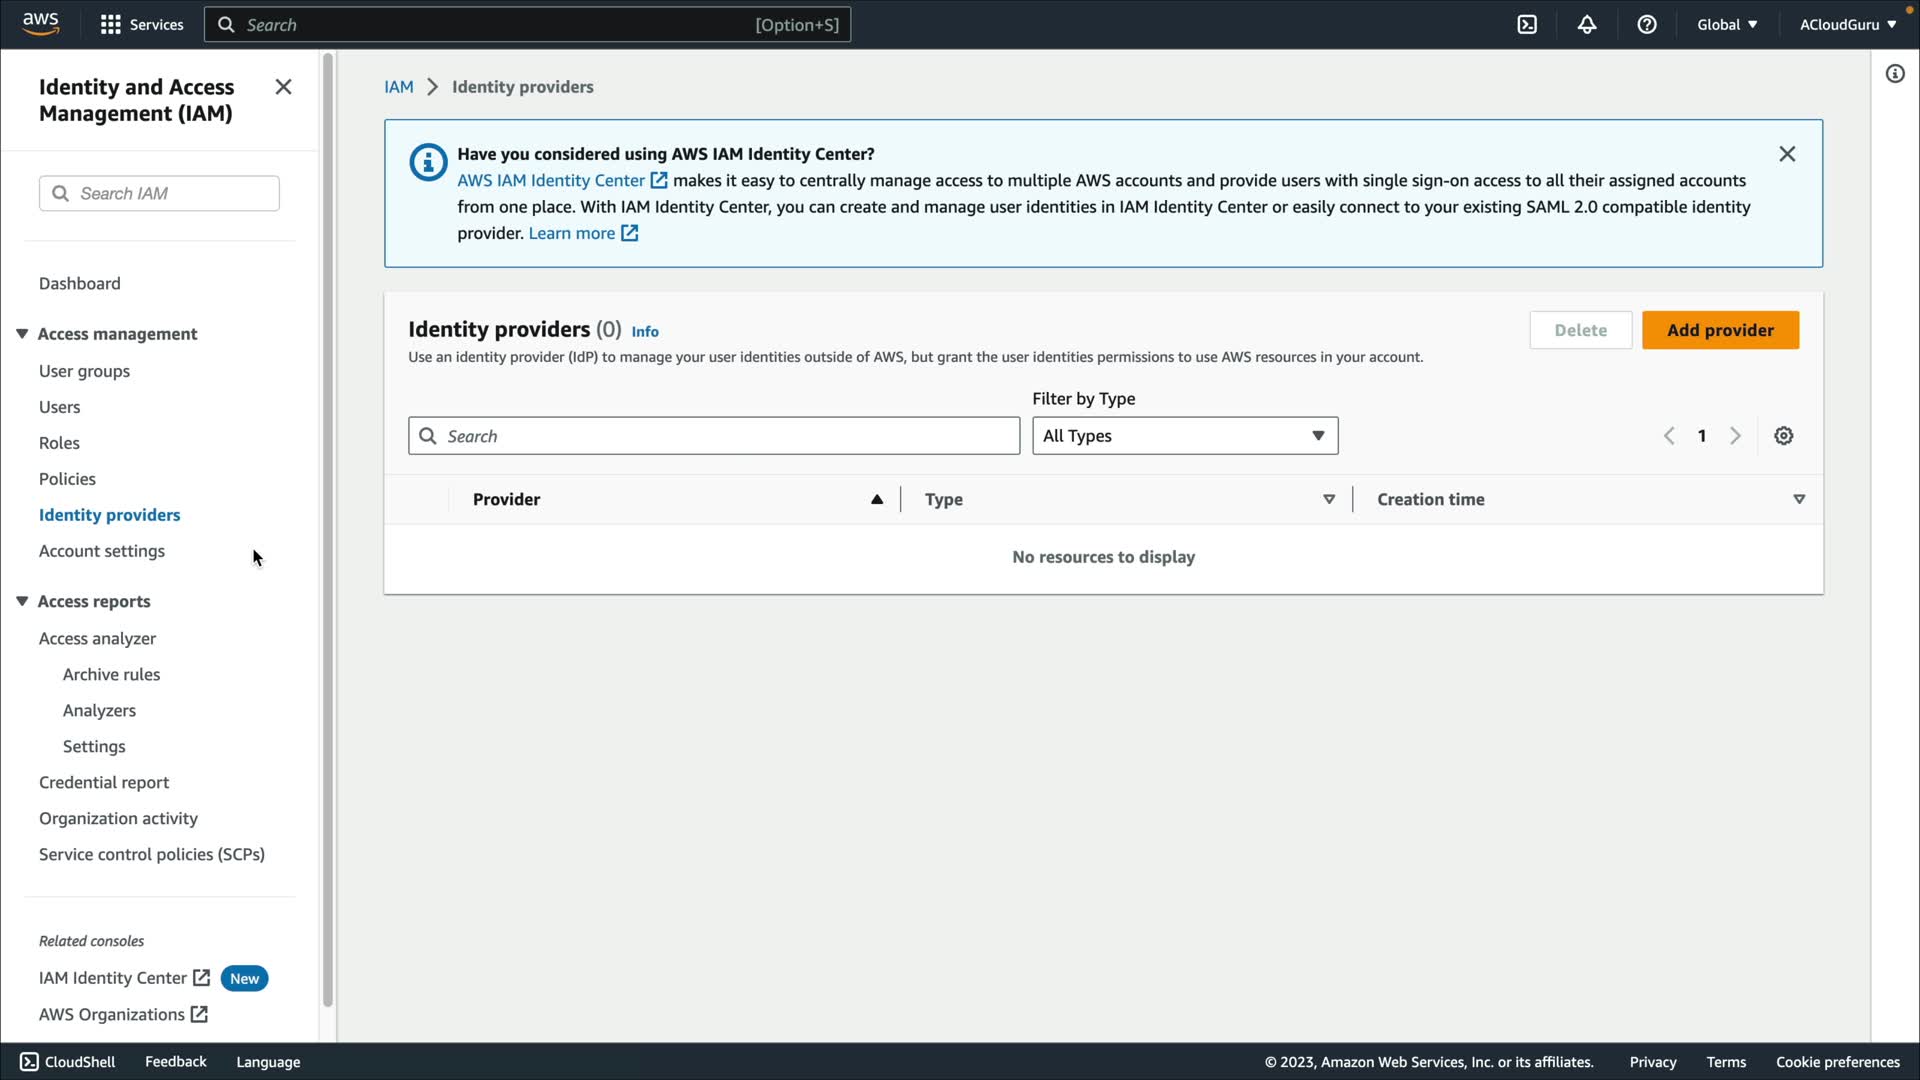Open the Filter by Type dropdown
This screenshot has width=1920, height=1080.
click(1185, 436)
